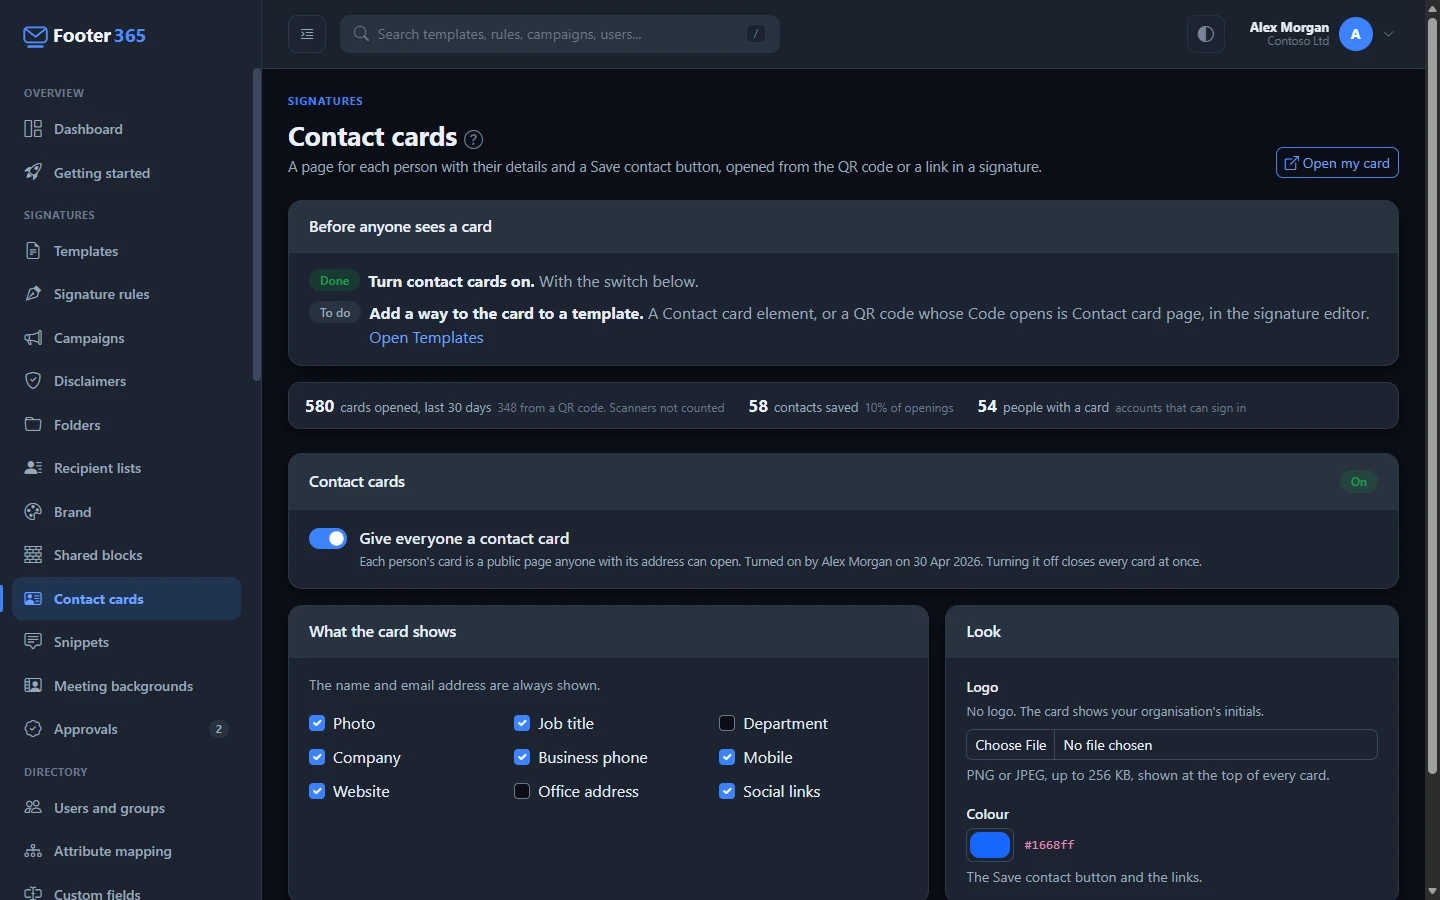Click the Shared blocks grid icon
The image size is (1440, 900).
(x=33, y=555)
